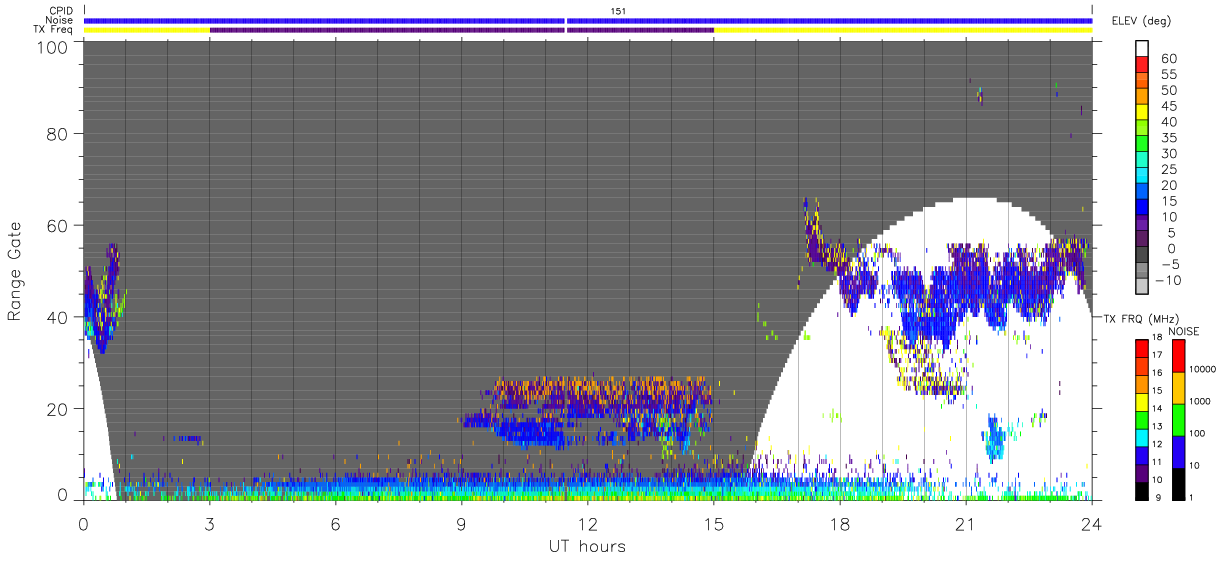
Task: Pick the red ELEV swatch between 60 and 55
Action: [x=1144, y=66]
